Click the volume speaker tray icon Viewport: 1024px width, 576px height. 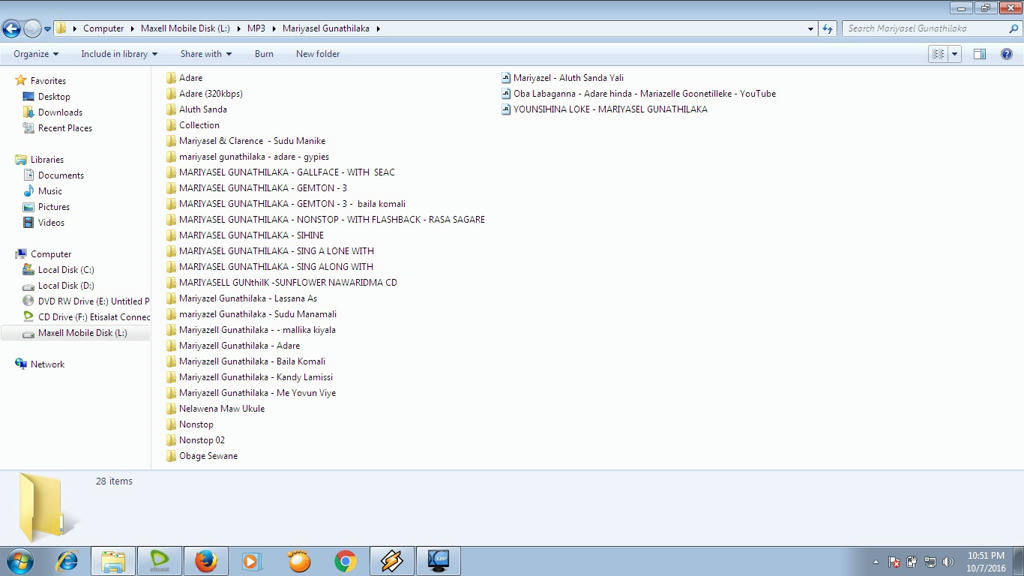click(x=948, y=562)
